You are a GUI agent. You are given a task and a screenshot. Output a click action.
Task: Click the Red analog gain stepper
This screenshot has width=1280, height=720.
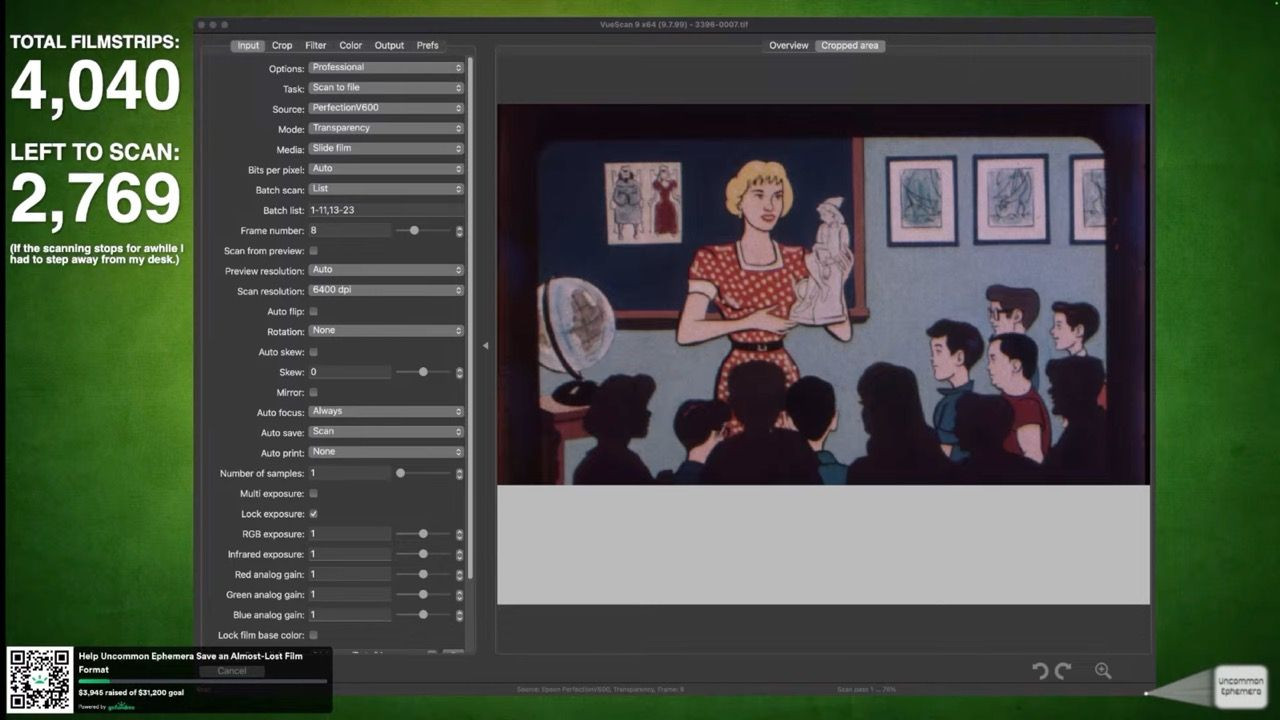459,574
